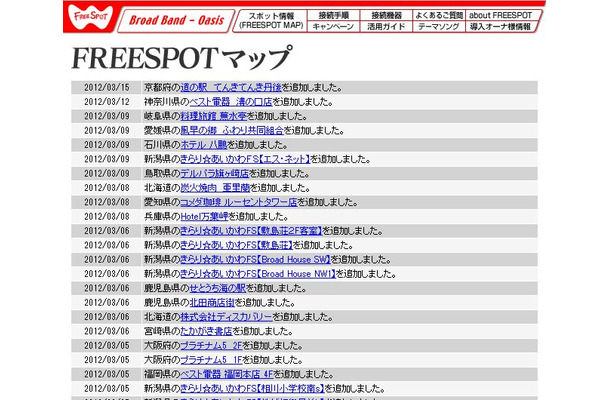610x400 pixels.
Task: Click the 福岡県の prefecture text
Action: coord(162,374)
